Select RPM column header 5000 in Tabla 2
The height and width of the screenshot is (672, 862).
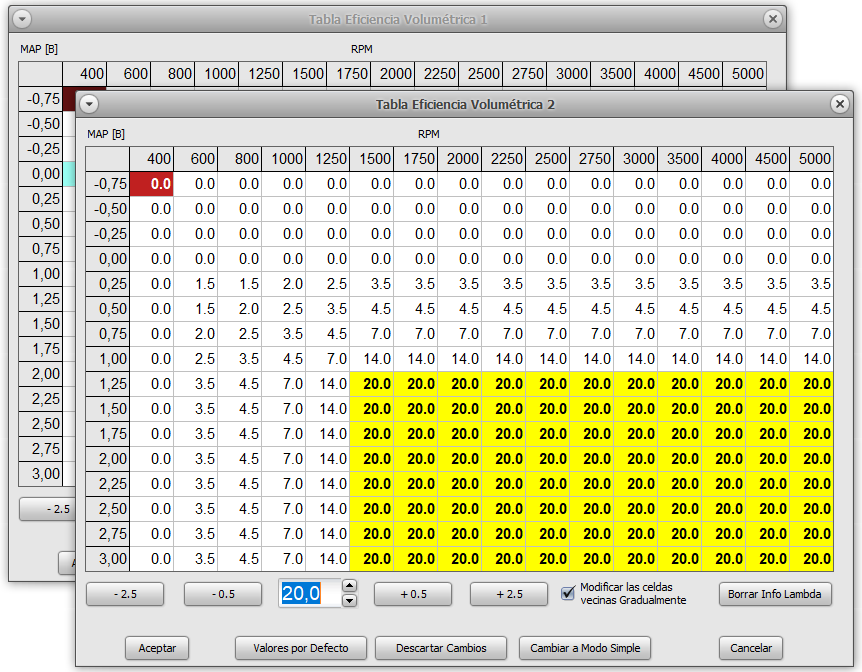pos(811,159)
